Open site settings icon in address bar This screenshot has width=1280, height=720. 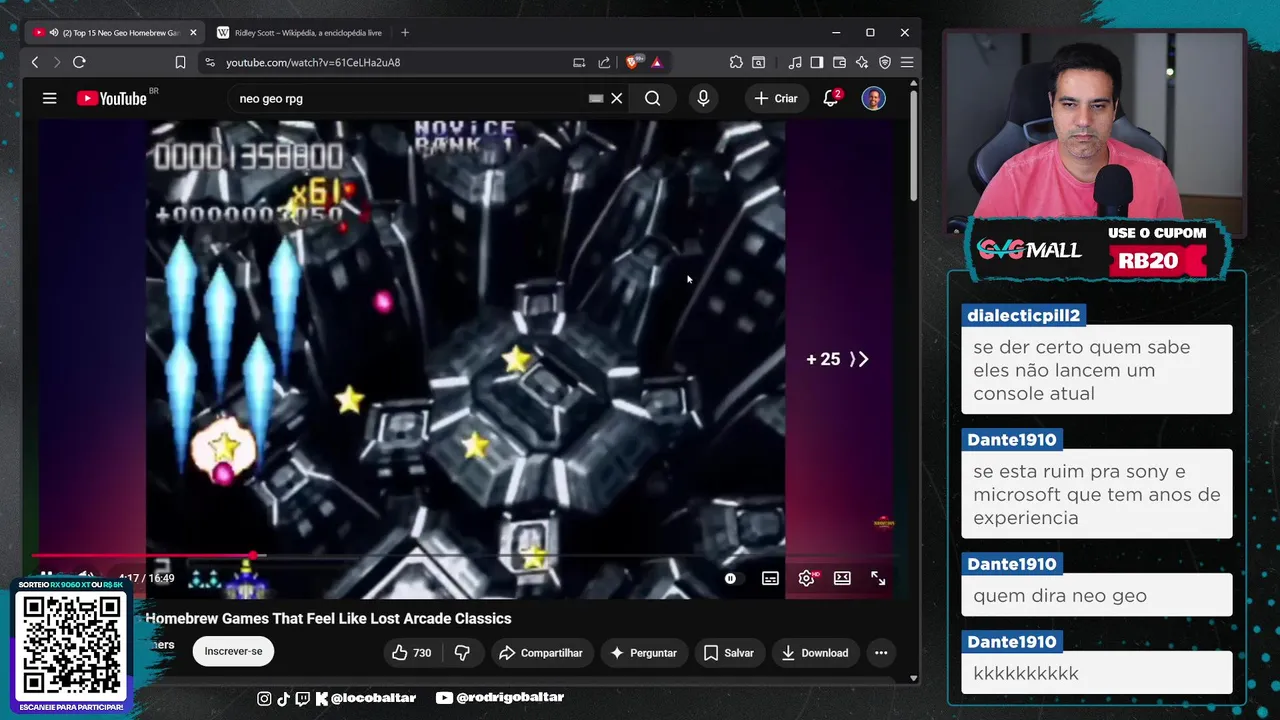pyautogui.click(x=209, y=62)
